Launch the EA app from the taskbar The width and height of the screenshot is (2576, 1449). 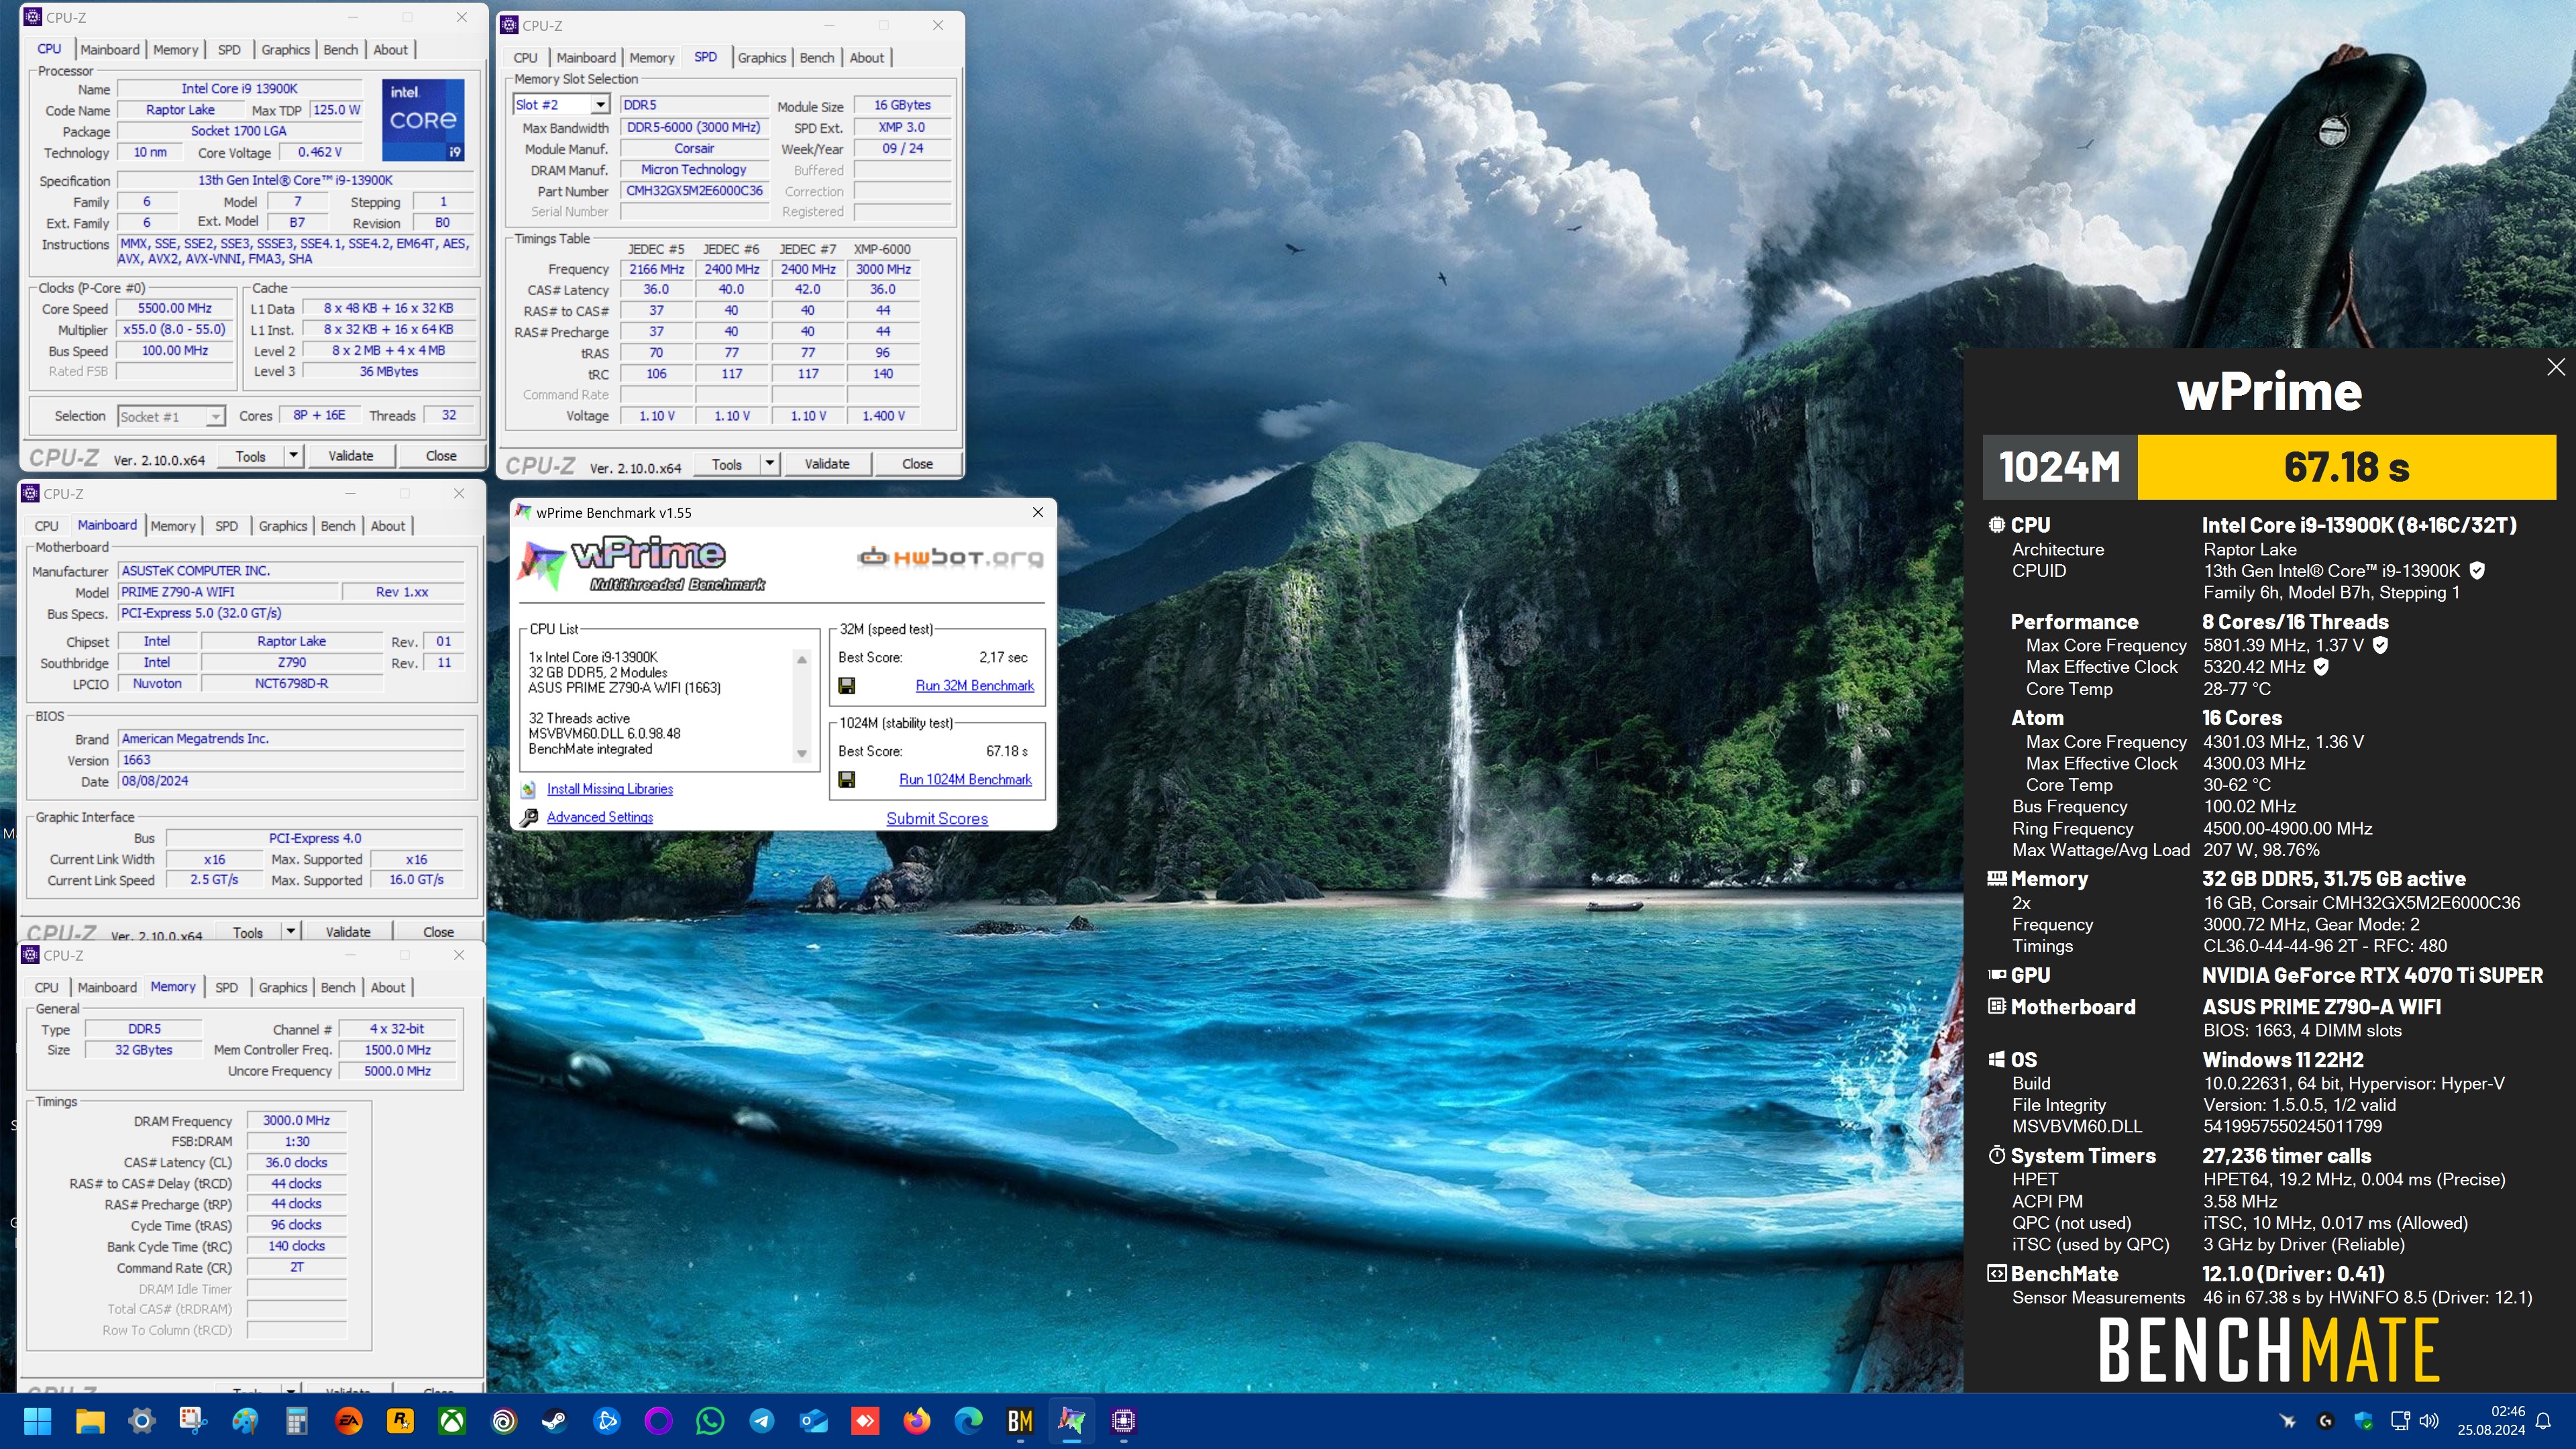348,1420
